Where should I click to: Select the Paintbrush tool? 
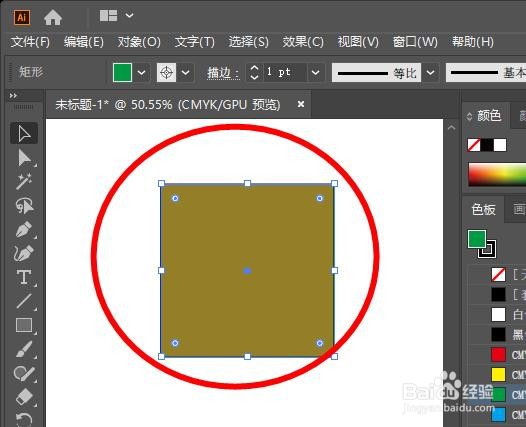tap(24, 349)
